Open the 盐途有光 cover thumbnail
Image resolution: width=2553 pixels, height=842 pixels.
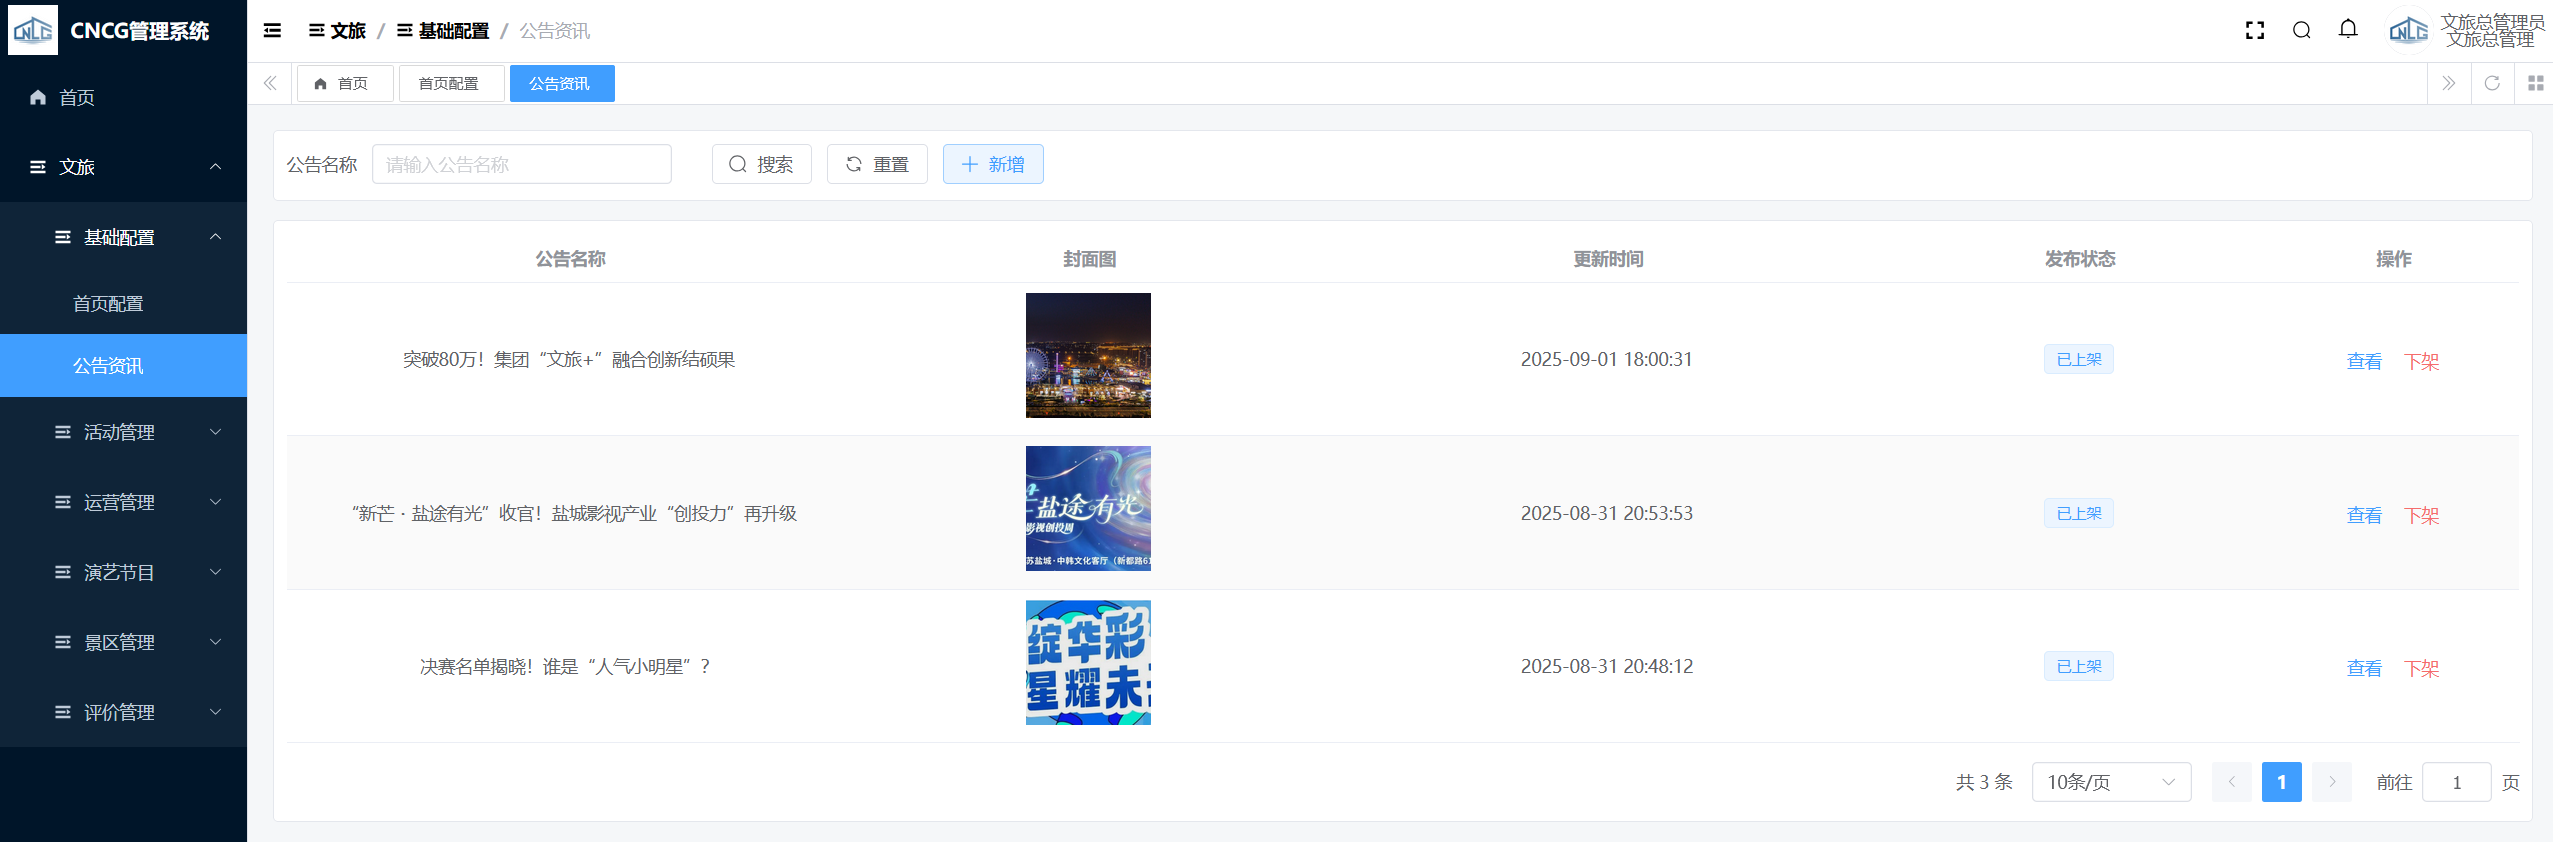tap(1088, 509)
